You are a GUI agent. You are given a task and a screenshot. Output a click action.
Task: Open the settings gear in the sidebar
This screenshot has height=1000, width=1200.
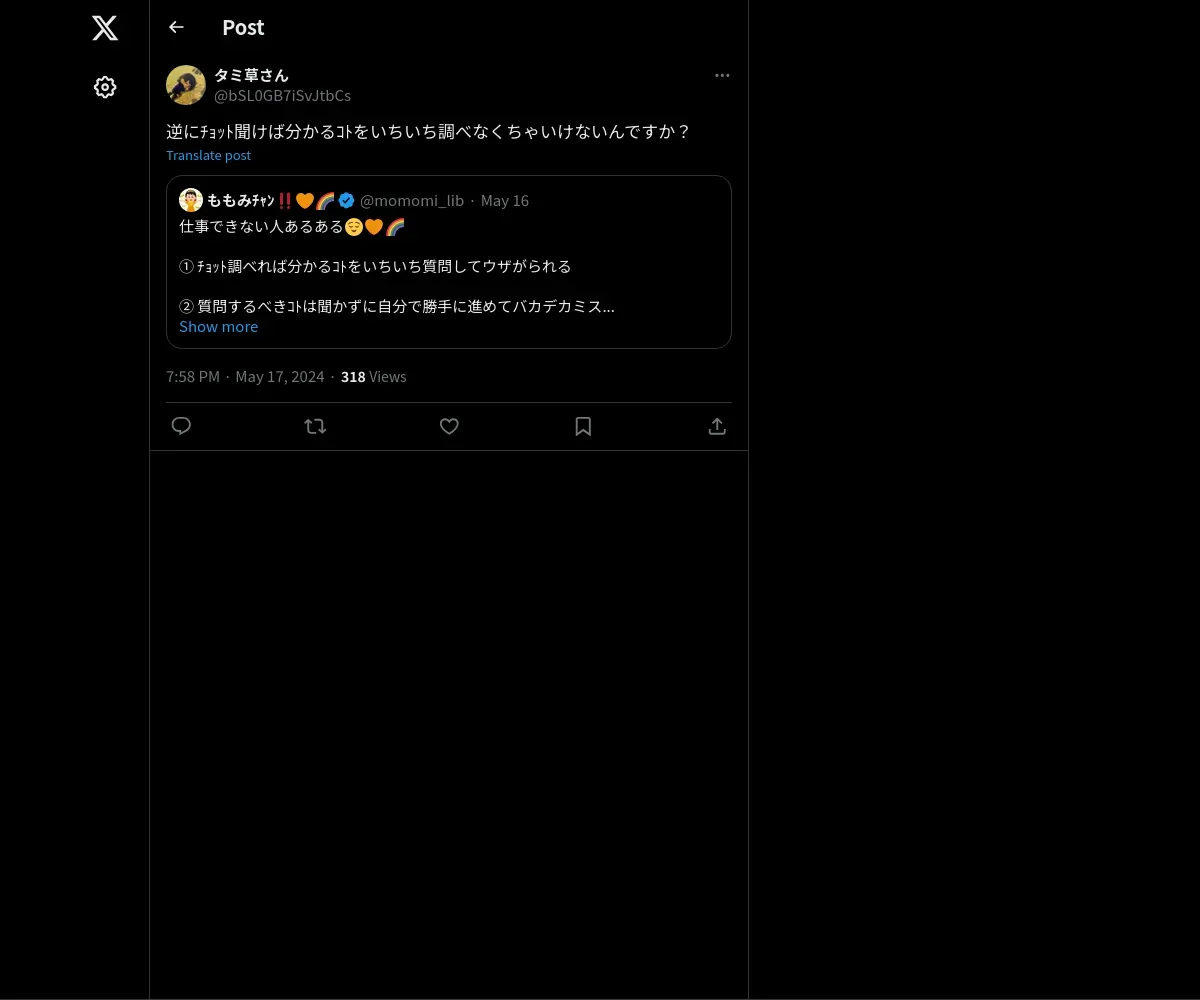click(x=105, y=87)
